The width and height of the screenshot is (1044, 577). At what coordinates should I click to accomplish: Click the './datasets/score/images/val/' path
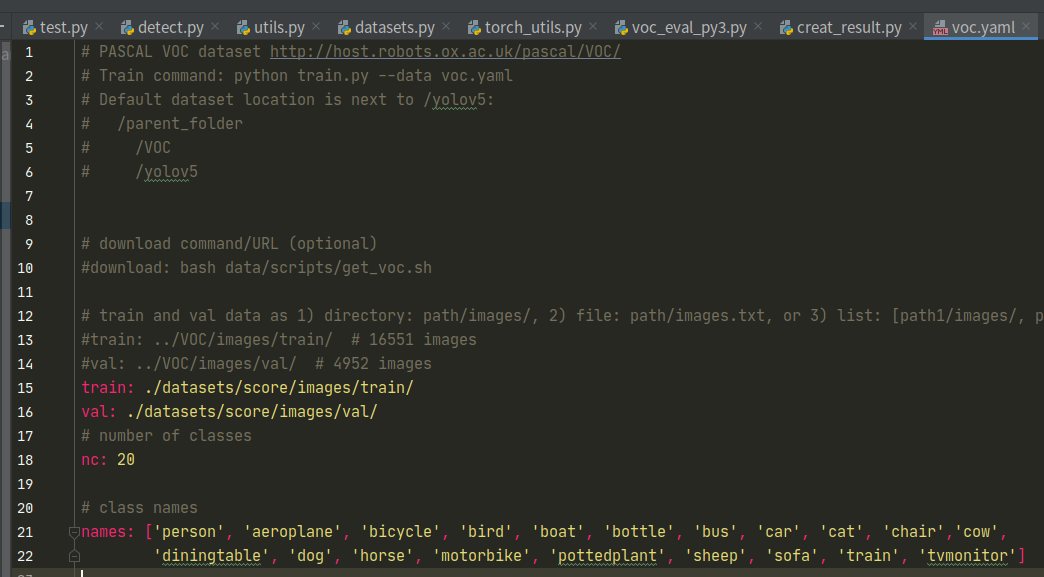point(252,411)
